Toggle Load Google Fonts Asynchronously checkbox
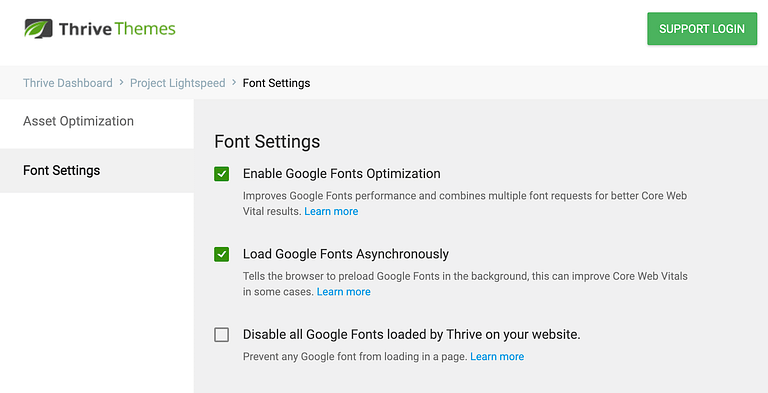The image size is (768, 393). [221, 254]
